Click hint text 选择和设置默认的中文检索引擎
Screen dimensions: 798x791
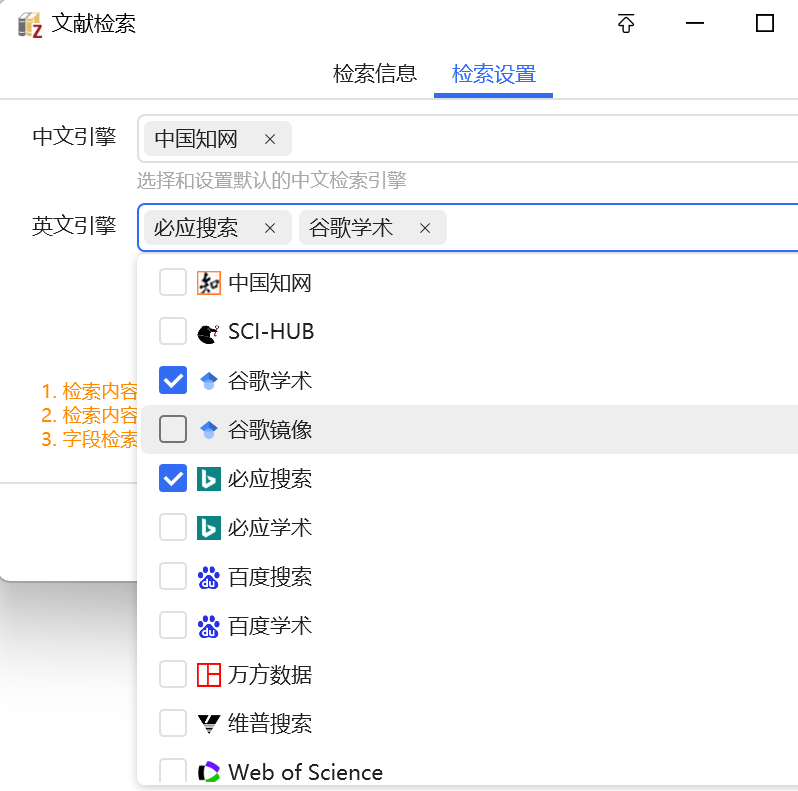[272, 180]
